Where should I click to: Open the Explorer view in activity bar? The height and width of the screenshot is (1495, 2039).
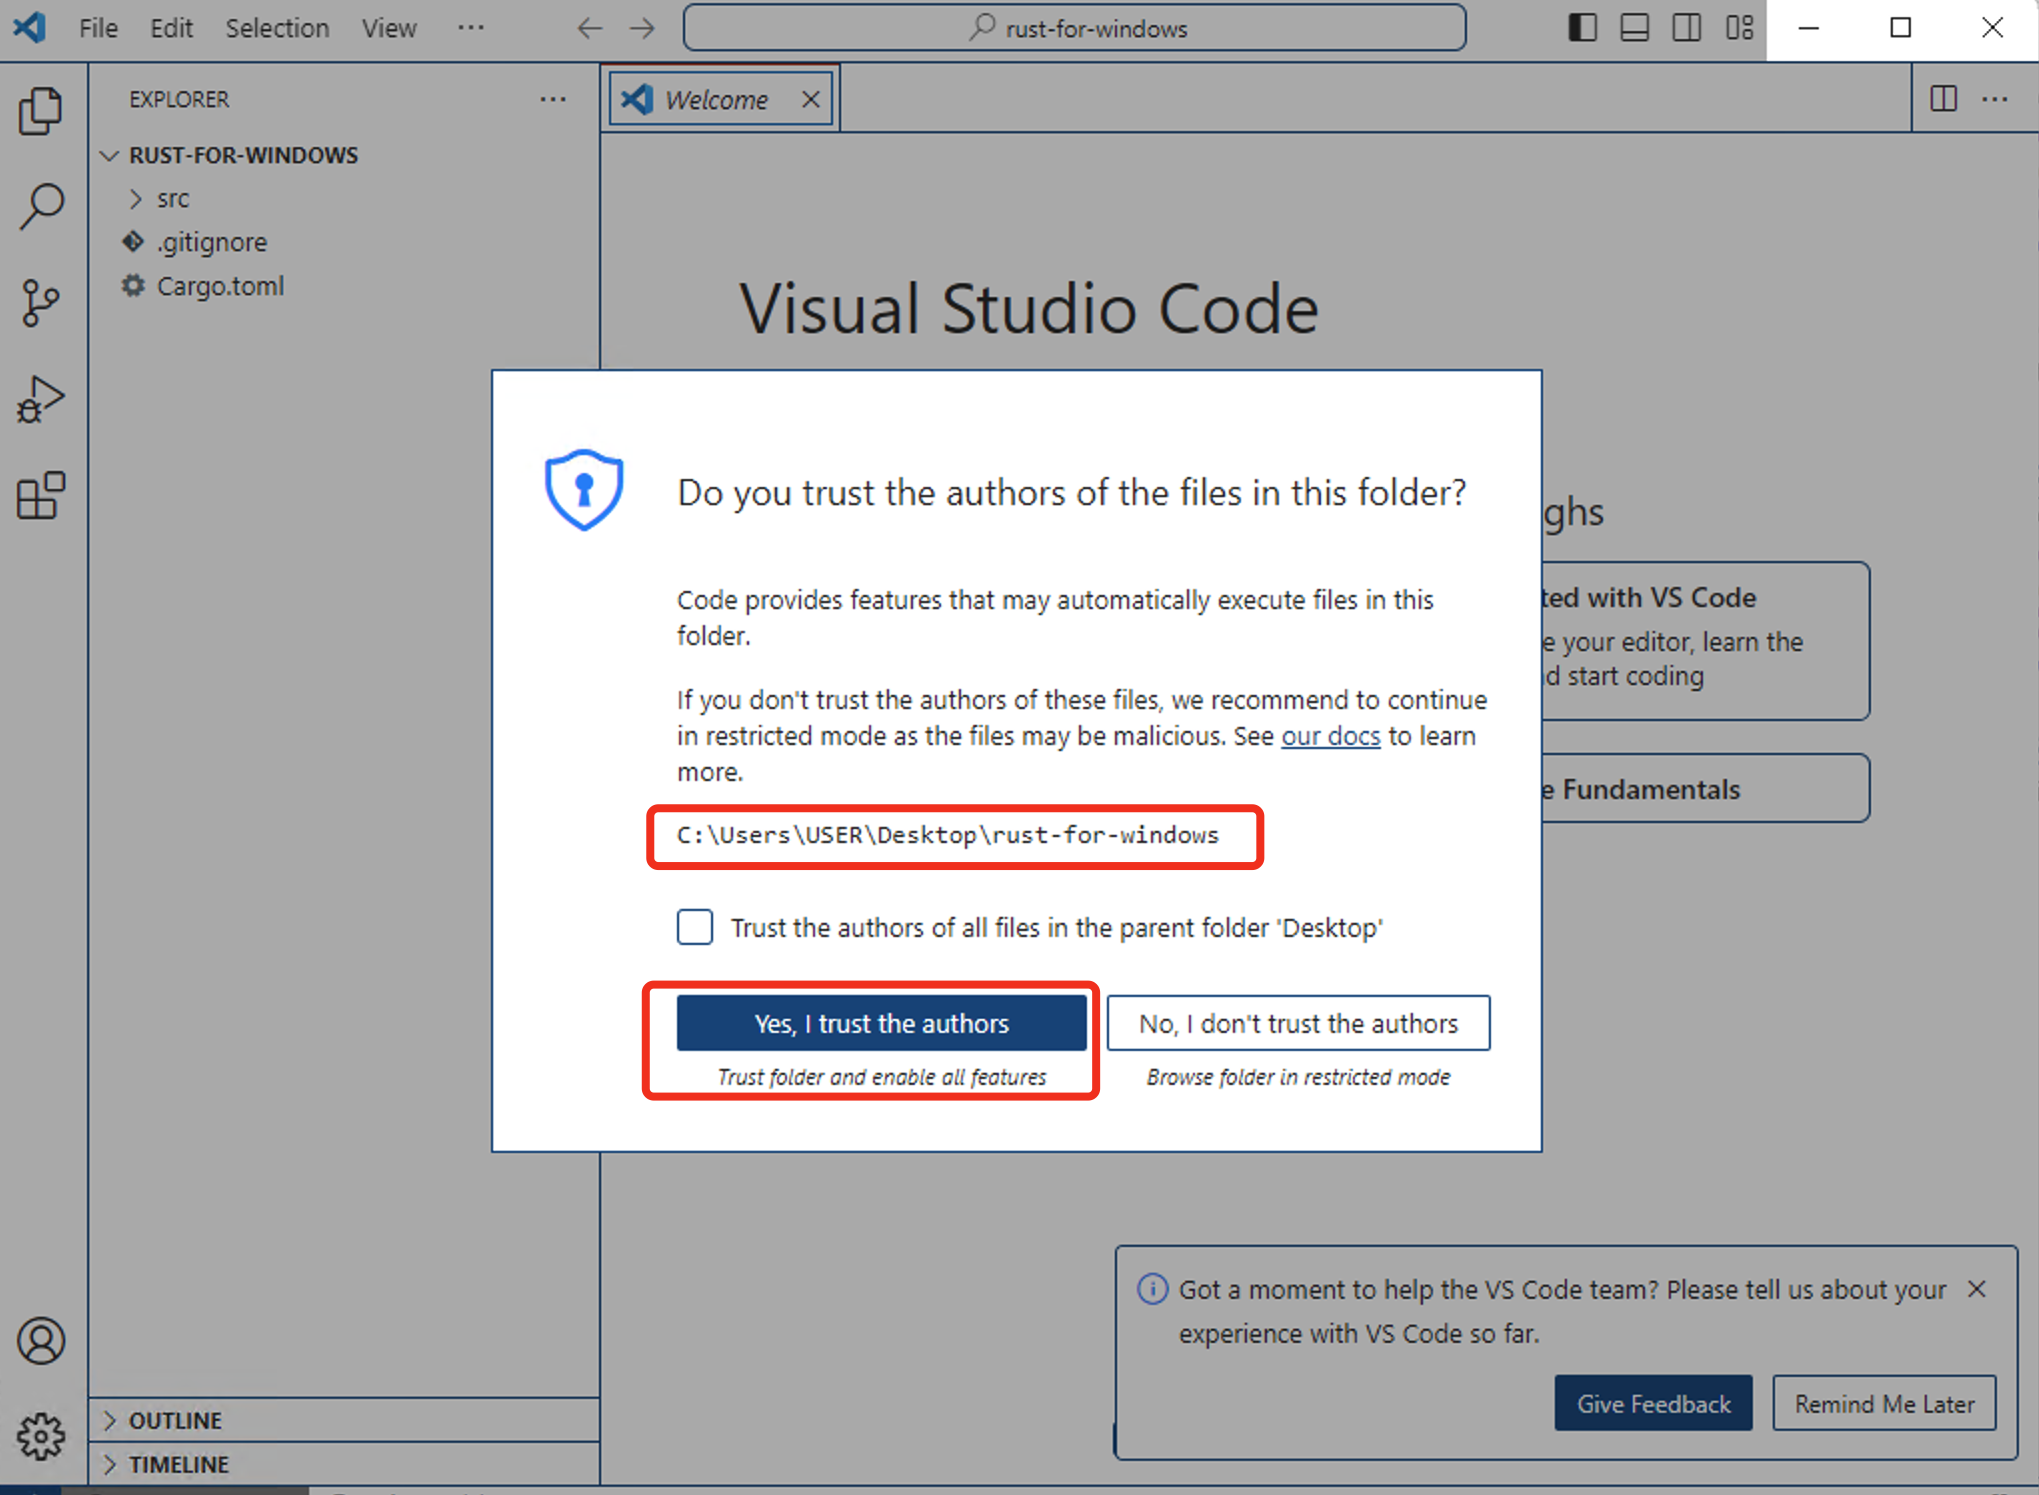pyautogui.click(x=41, y=110)
